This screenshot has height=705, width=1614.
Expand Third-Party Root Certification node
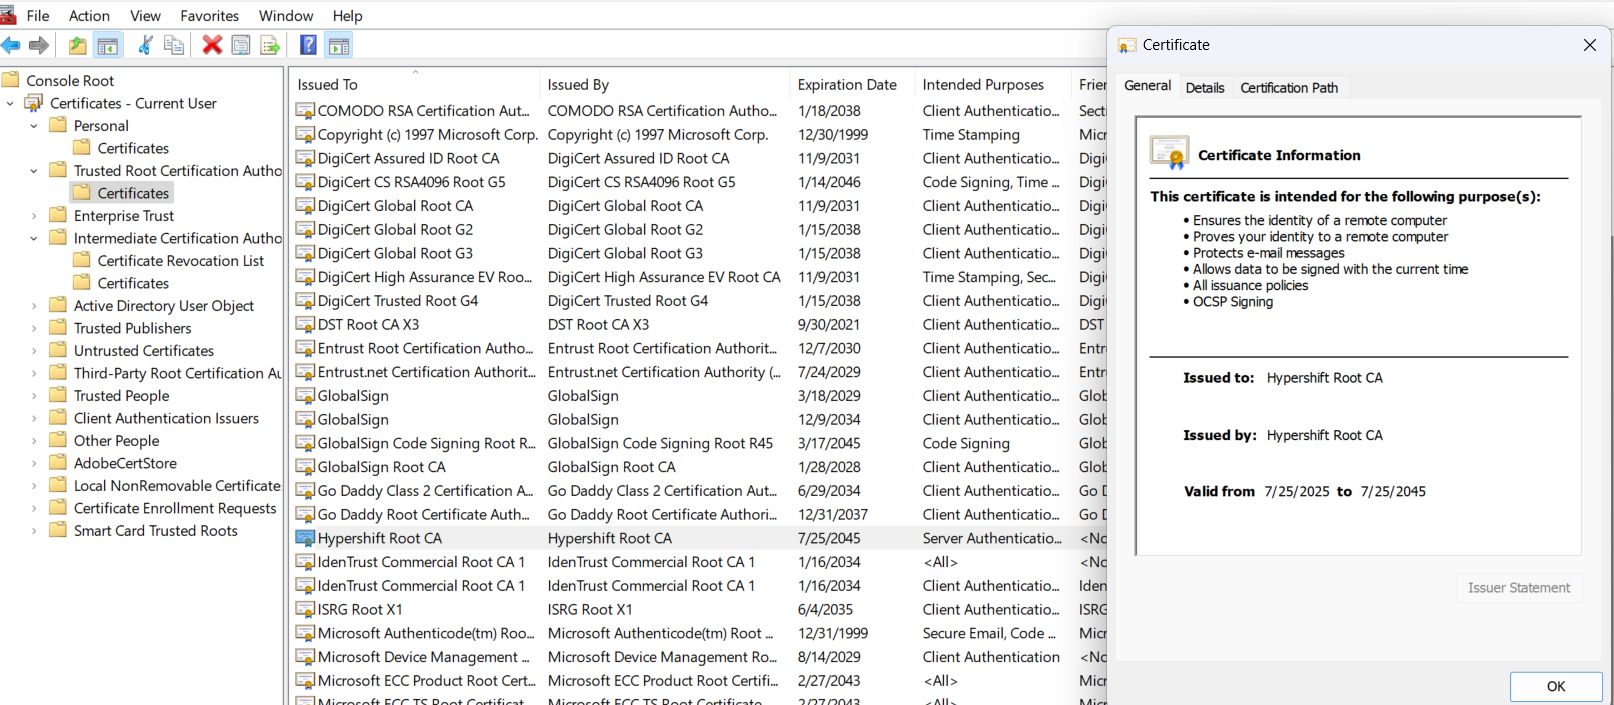(34, 373)
